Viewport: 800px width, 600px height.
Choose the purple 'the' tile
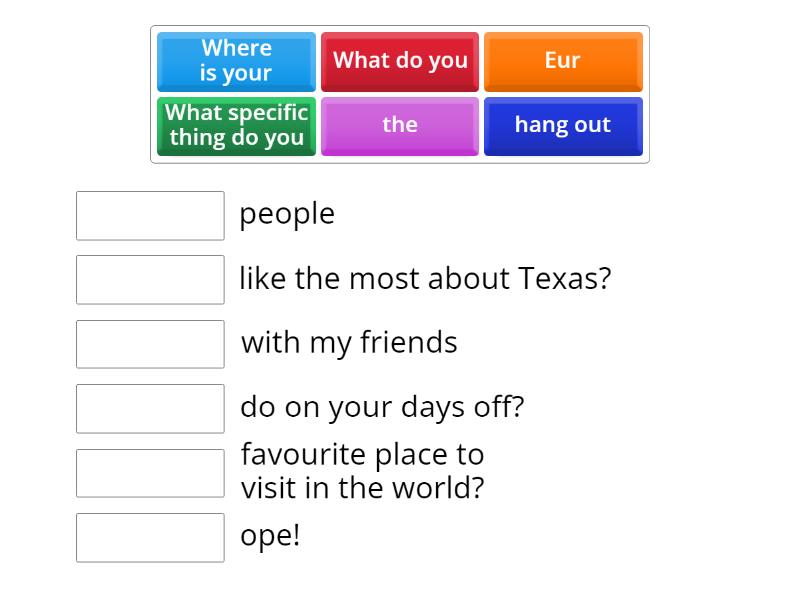pyautogui.click(x=400, y=126)
